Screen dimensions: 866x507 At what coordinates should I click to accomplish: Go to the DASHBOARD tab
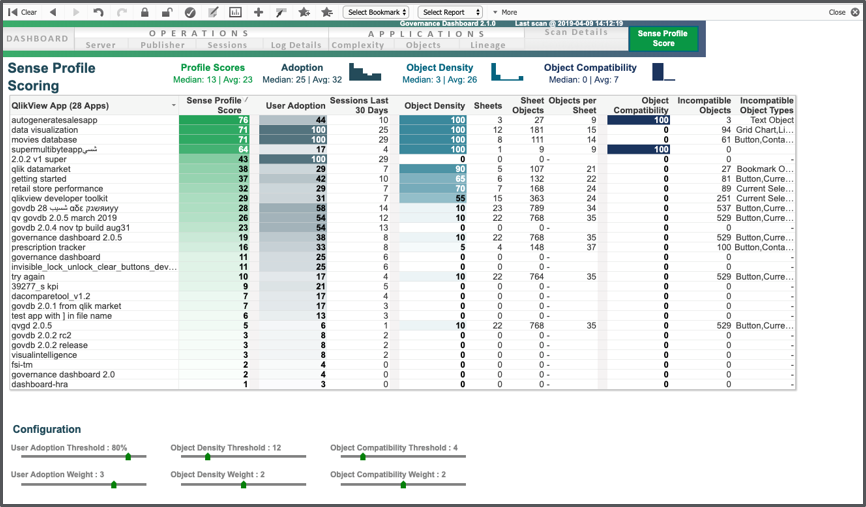[38, 39]
